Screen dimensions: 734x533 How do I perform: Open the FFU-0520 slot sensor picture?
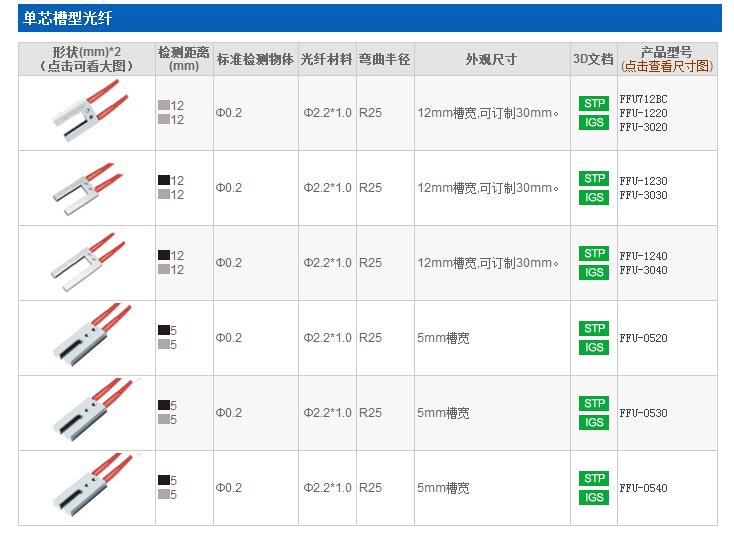click(85, 337)
